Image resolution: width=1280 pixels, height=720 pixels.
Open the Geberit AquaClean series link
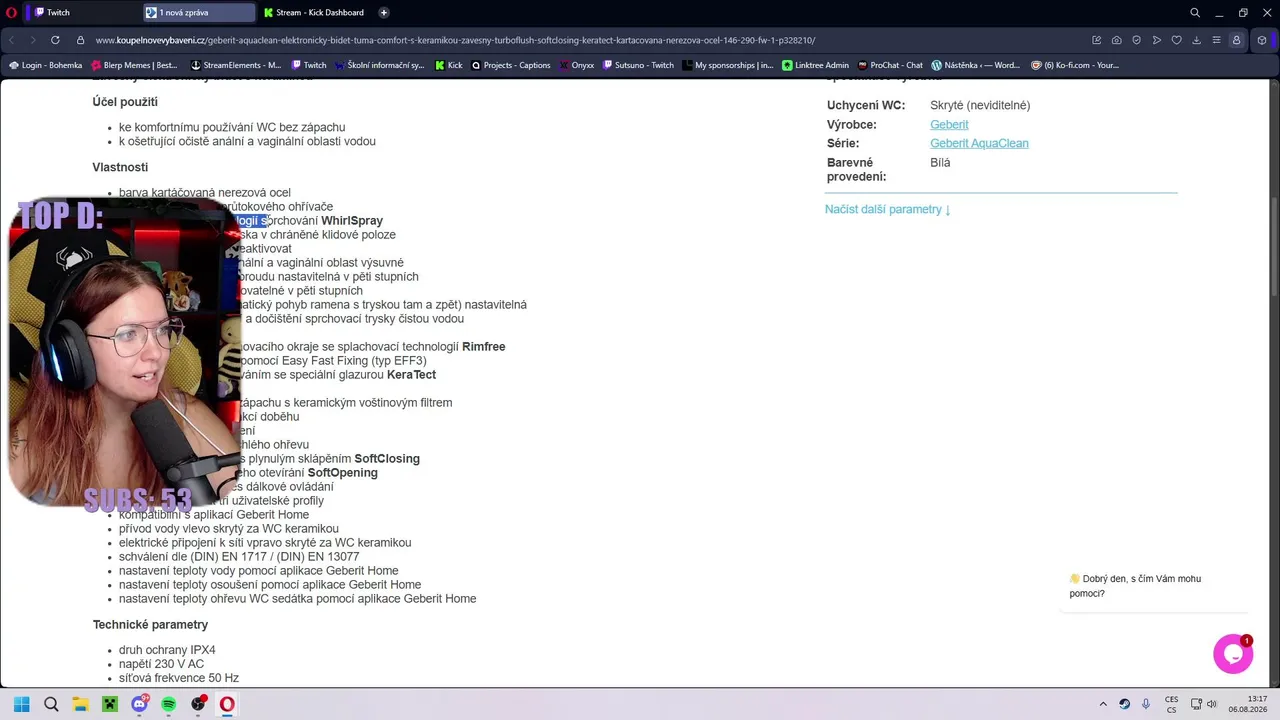click(979, 144)
